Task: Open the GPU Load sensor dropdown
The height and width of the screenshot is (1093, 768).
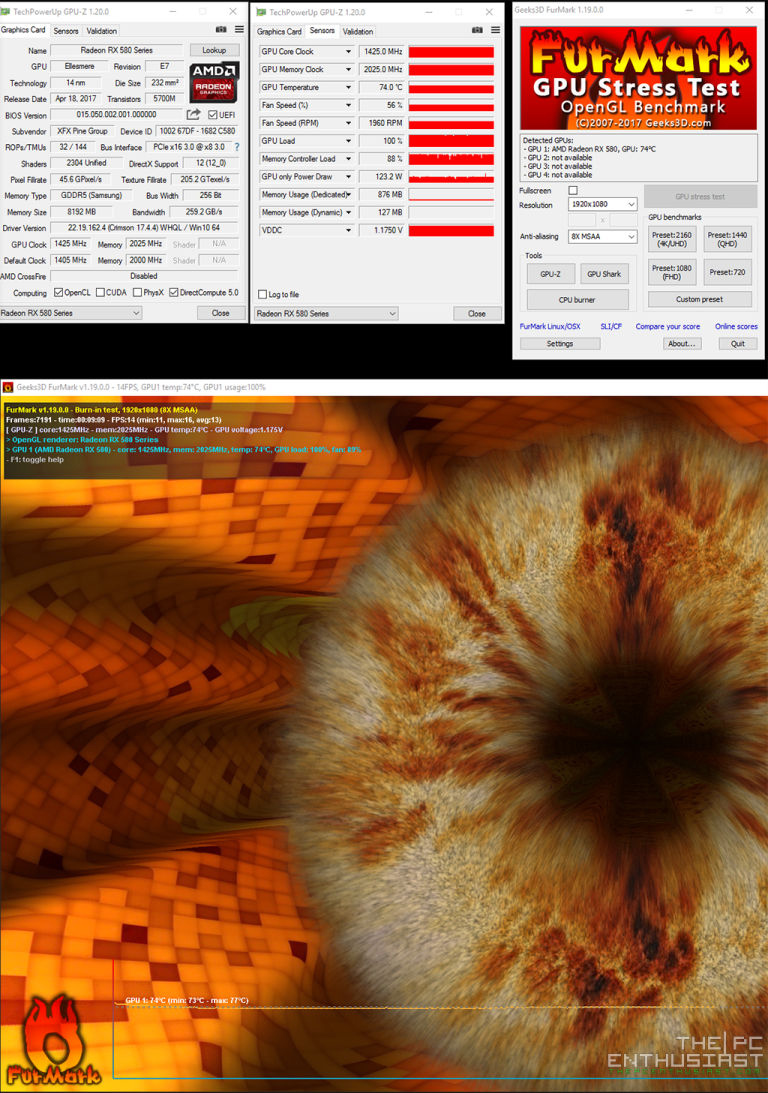Action: pos(348,141)
